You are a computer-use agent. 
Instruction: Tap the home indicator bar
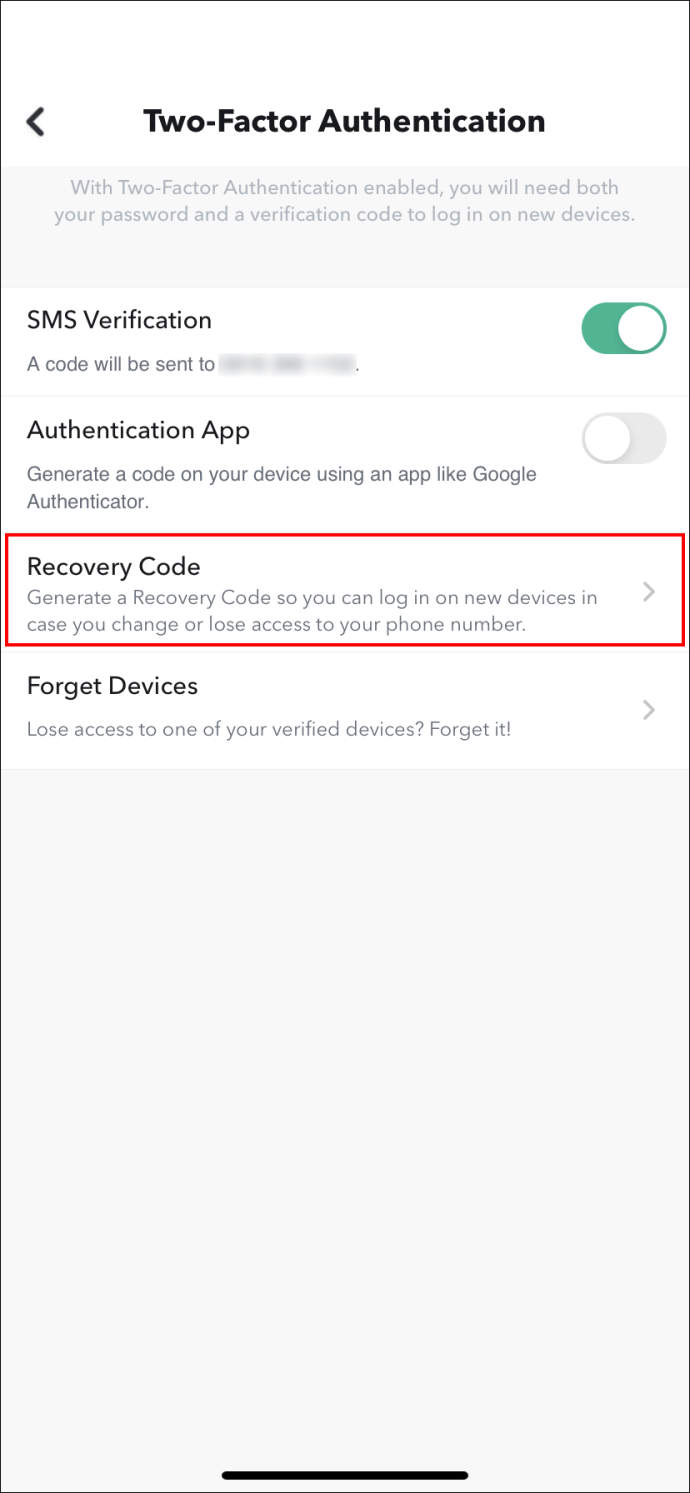(345, 1475)
